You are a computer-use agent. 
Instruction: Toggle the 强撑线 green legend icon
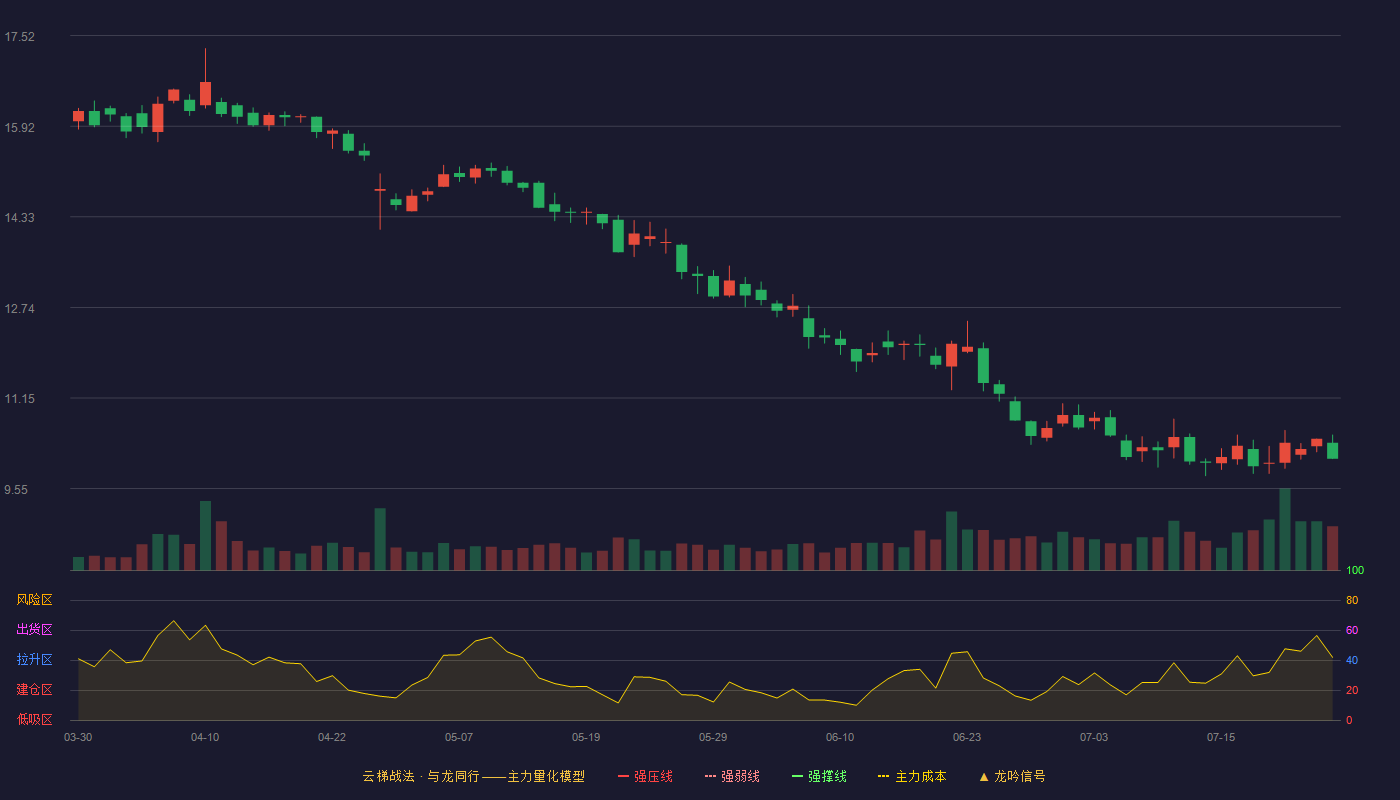pyautogui.click(x=797, y=776)
